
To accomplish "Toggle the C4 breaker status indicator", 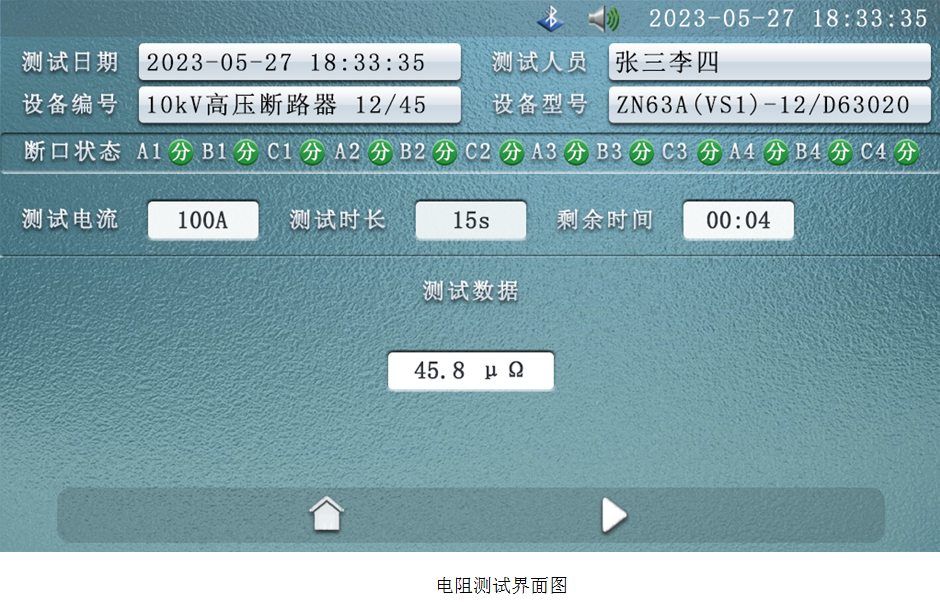I will pyautogui.click(x=906, y=152).
